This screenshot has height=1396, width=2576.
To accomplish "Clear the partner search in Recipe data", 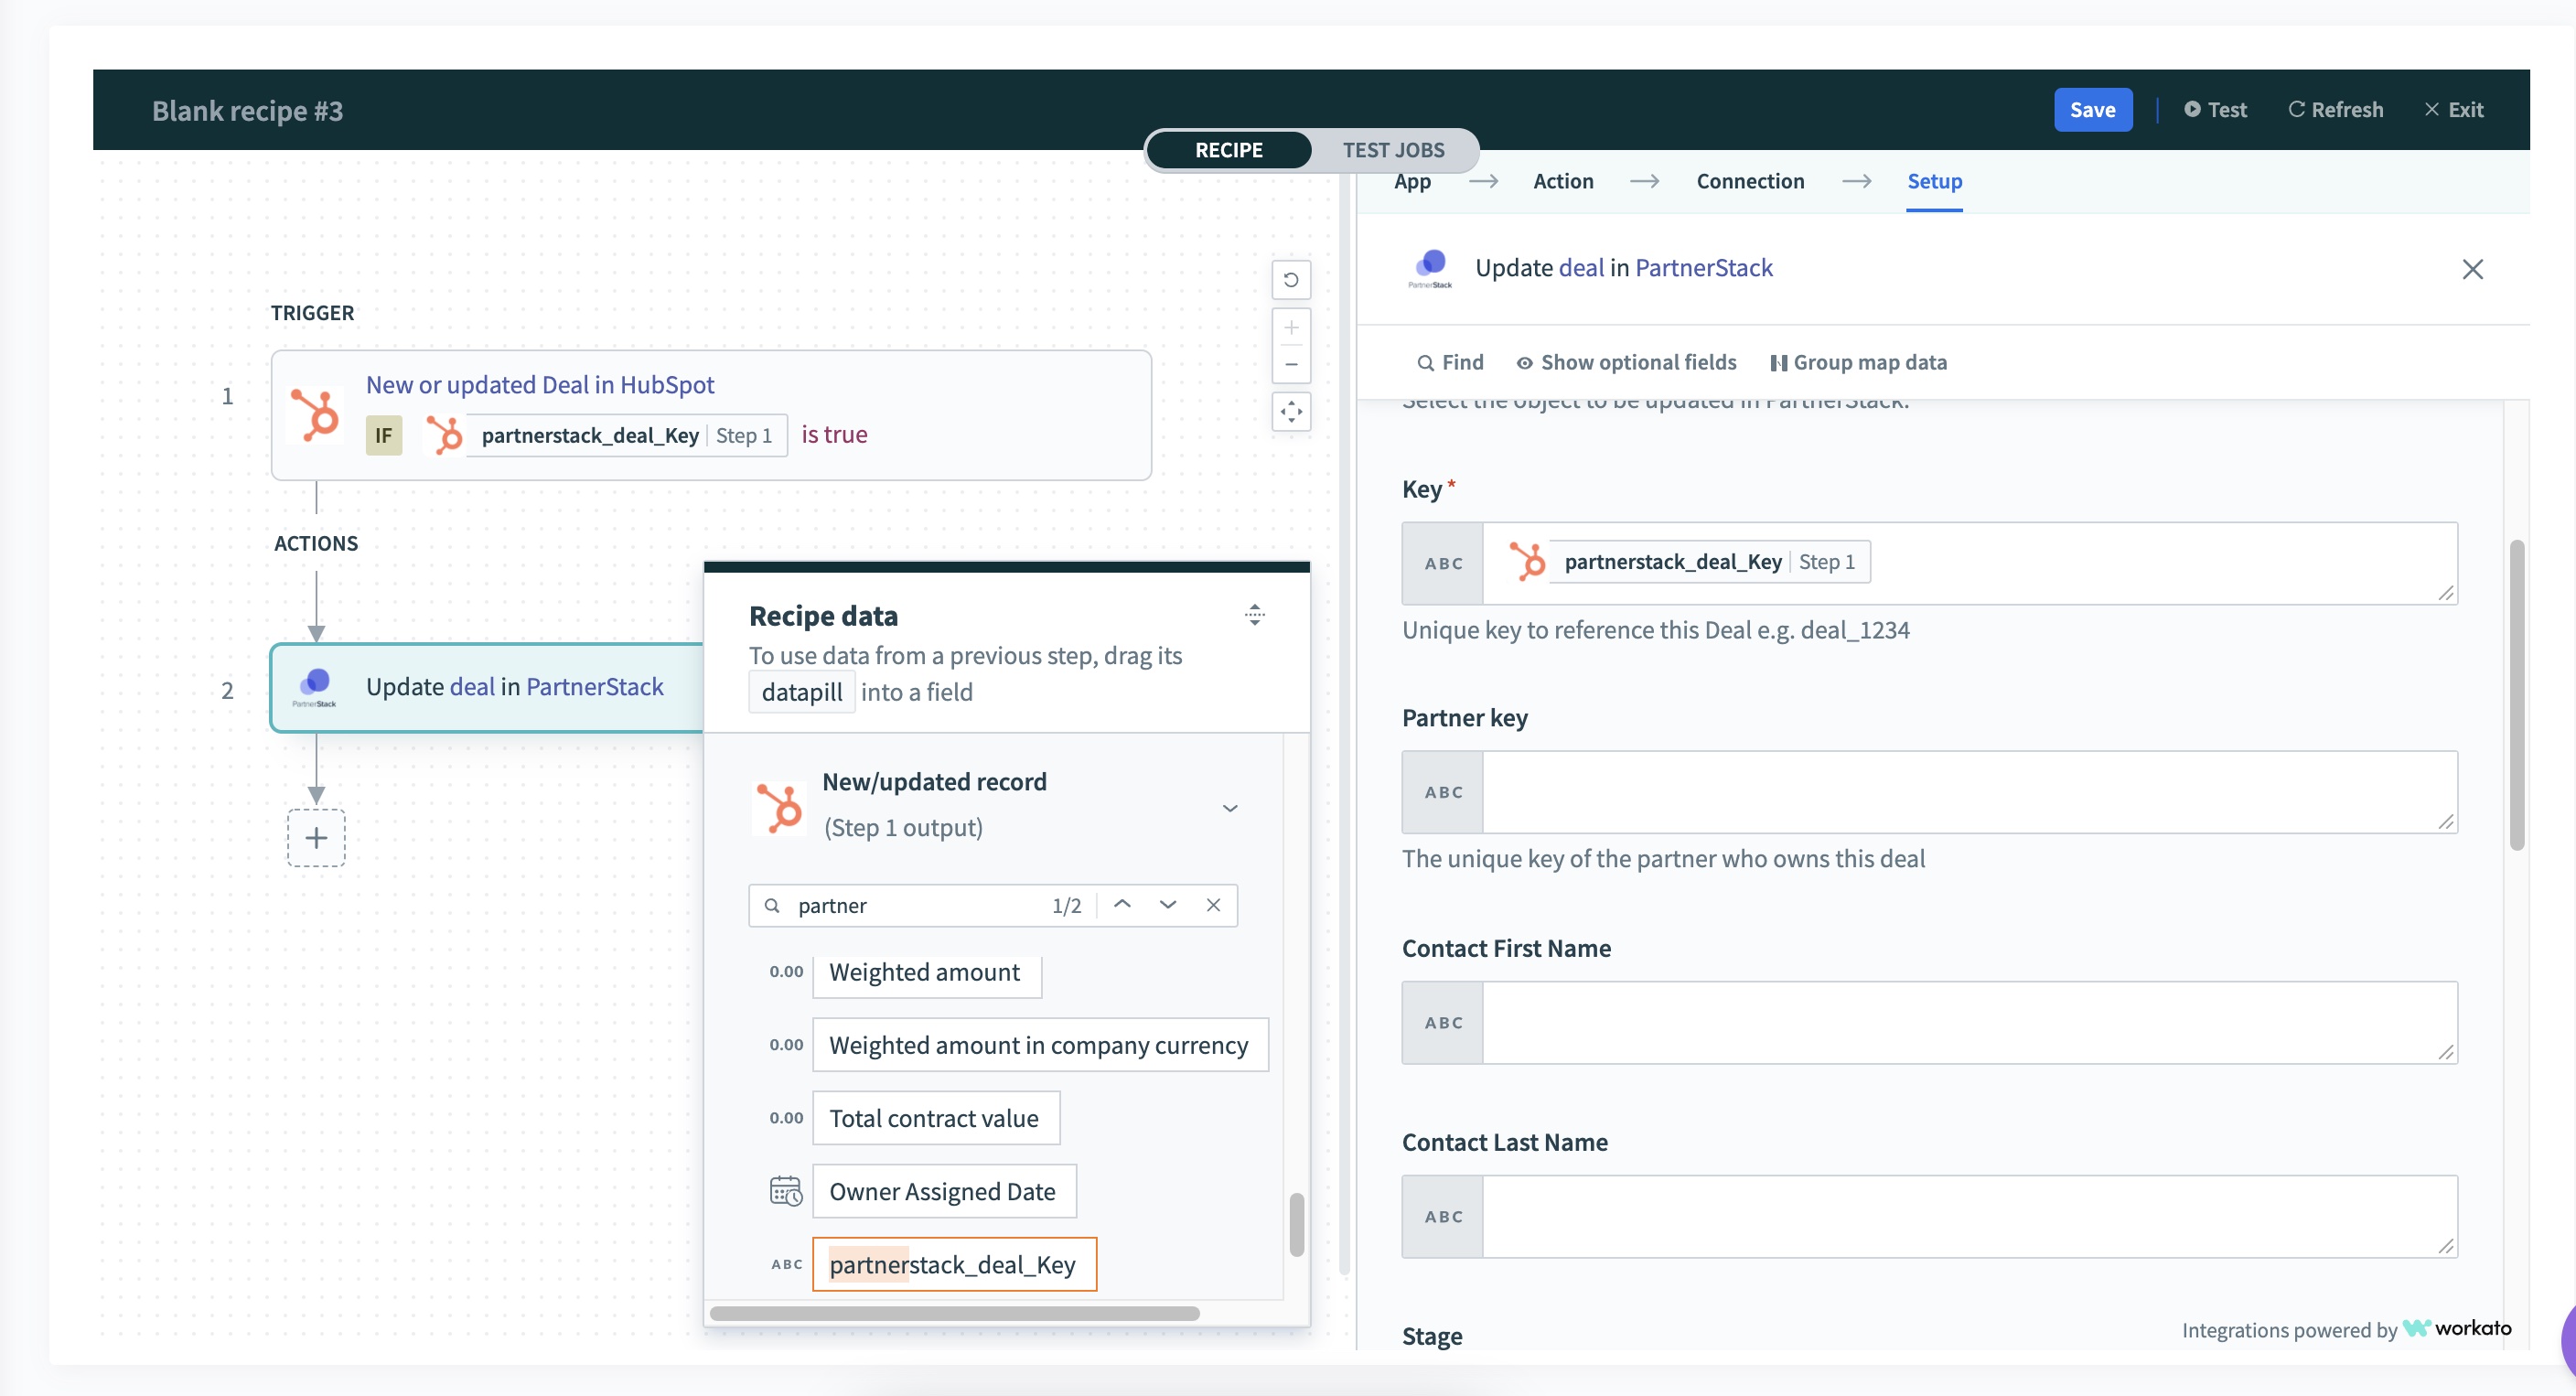I will tap(1213, 905).
